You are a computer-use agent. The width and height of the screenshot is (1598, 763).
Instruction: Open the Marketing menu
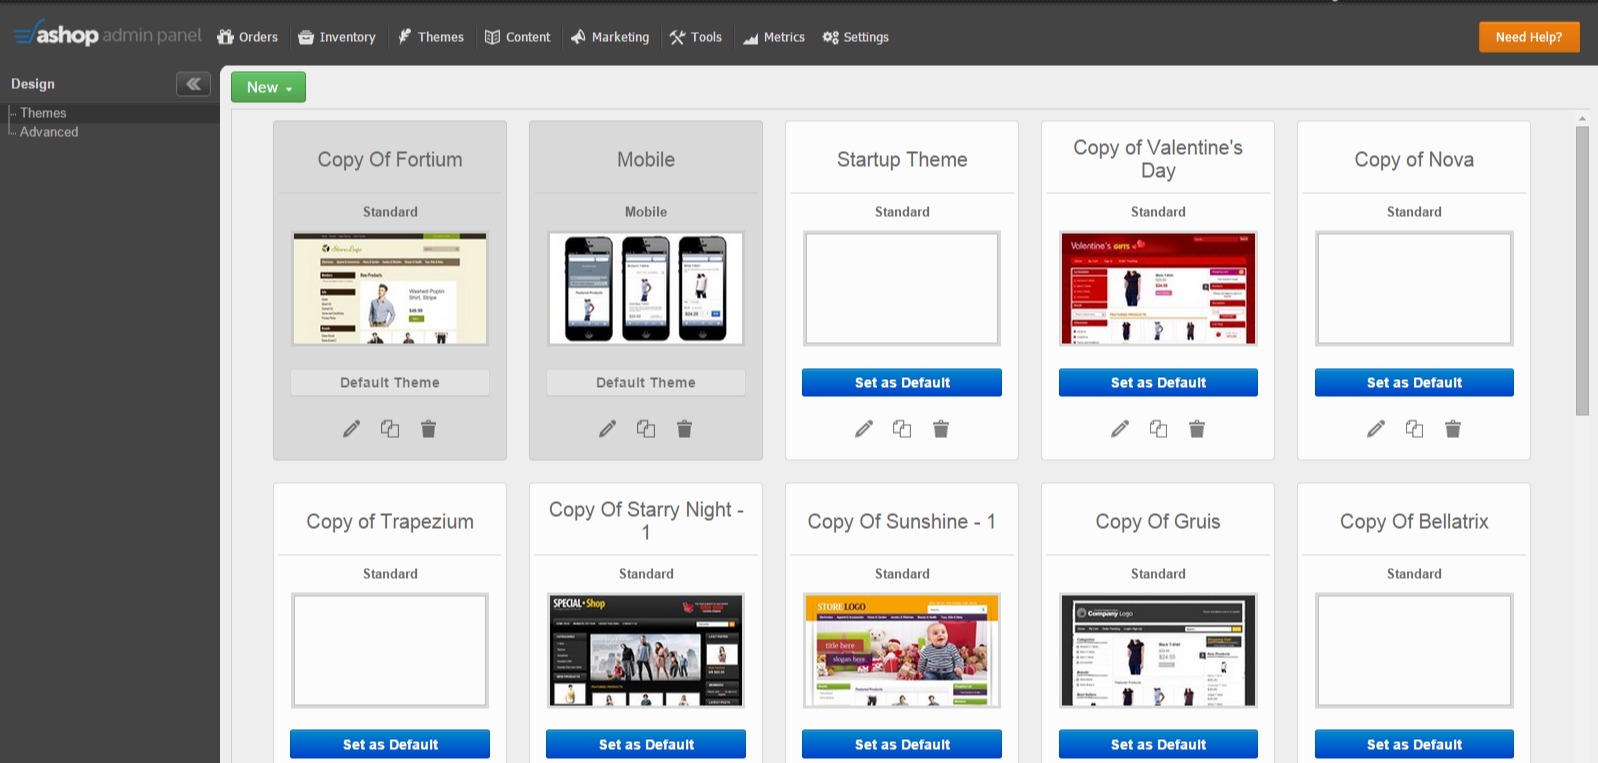pyautogui.click(x=610, y=37)
